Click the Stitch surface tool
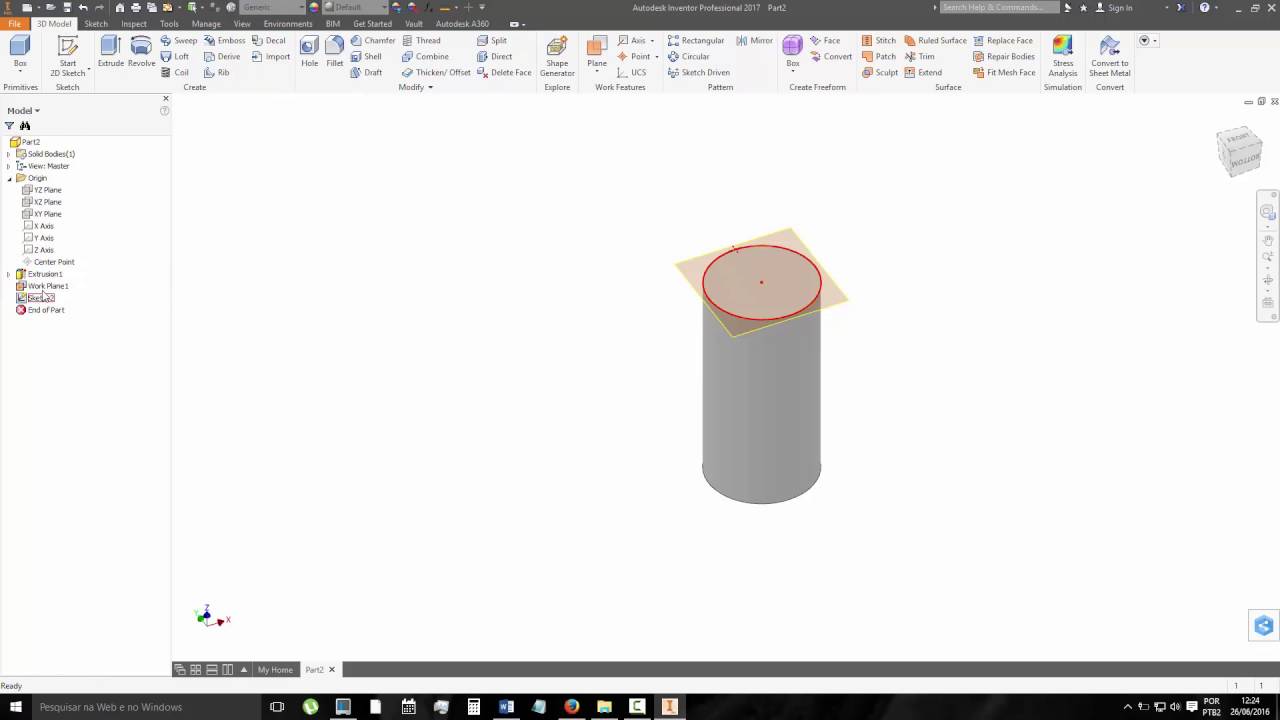 (x=879, y=41)
